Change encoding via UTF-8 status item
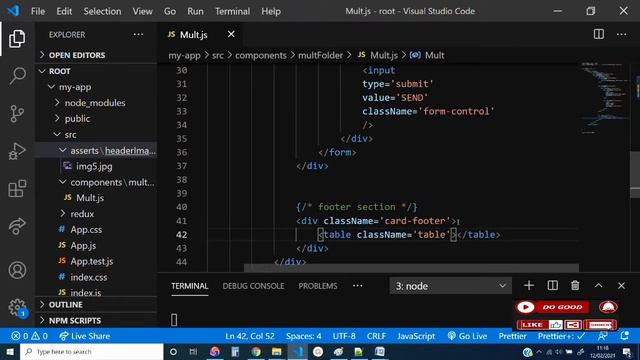The width and height of the screenshot is (640, 360). tap(344, 336)
